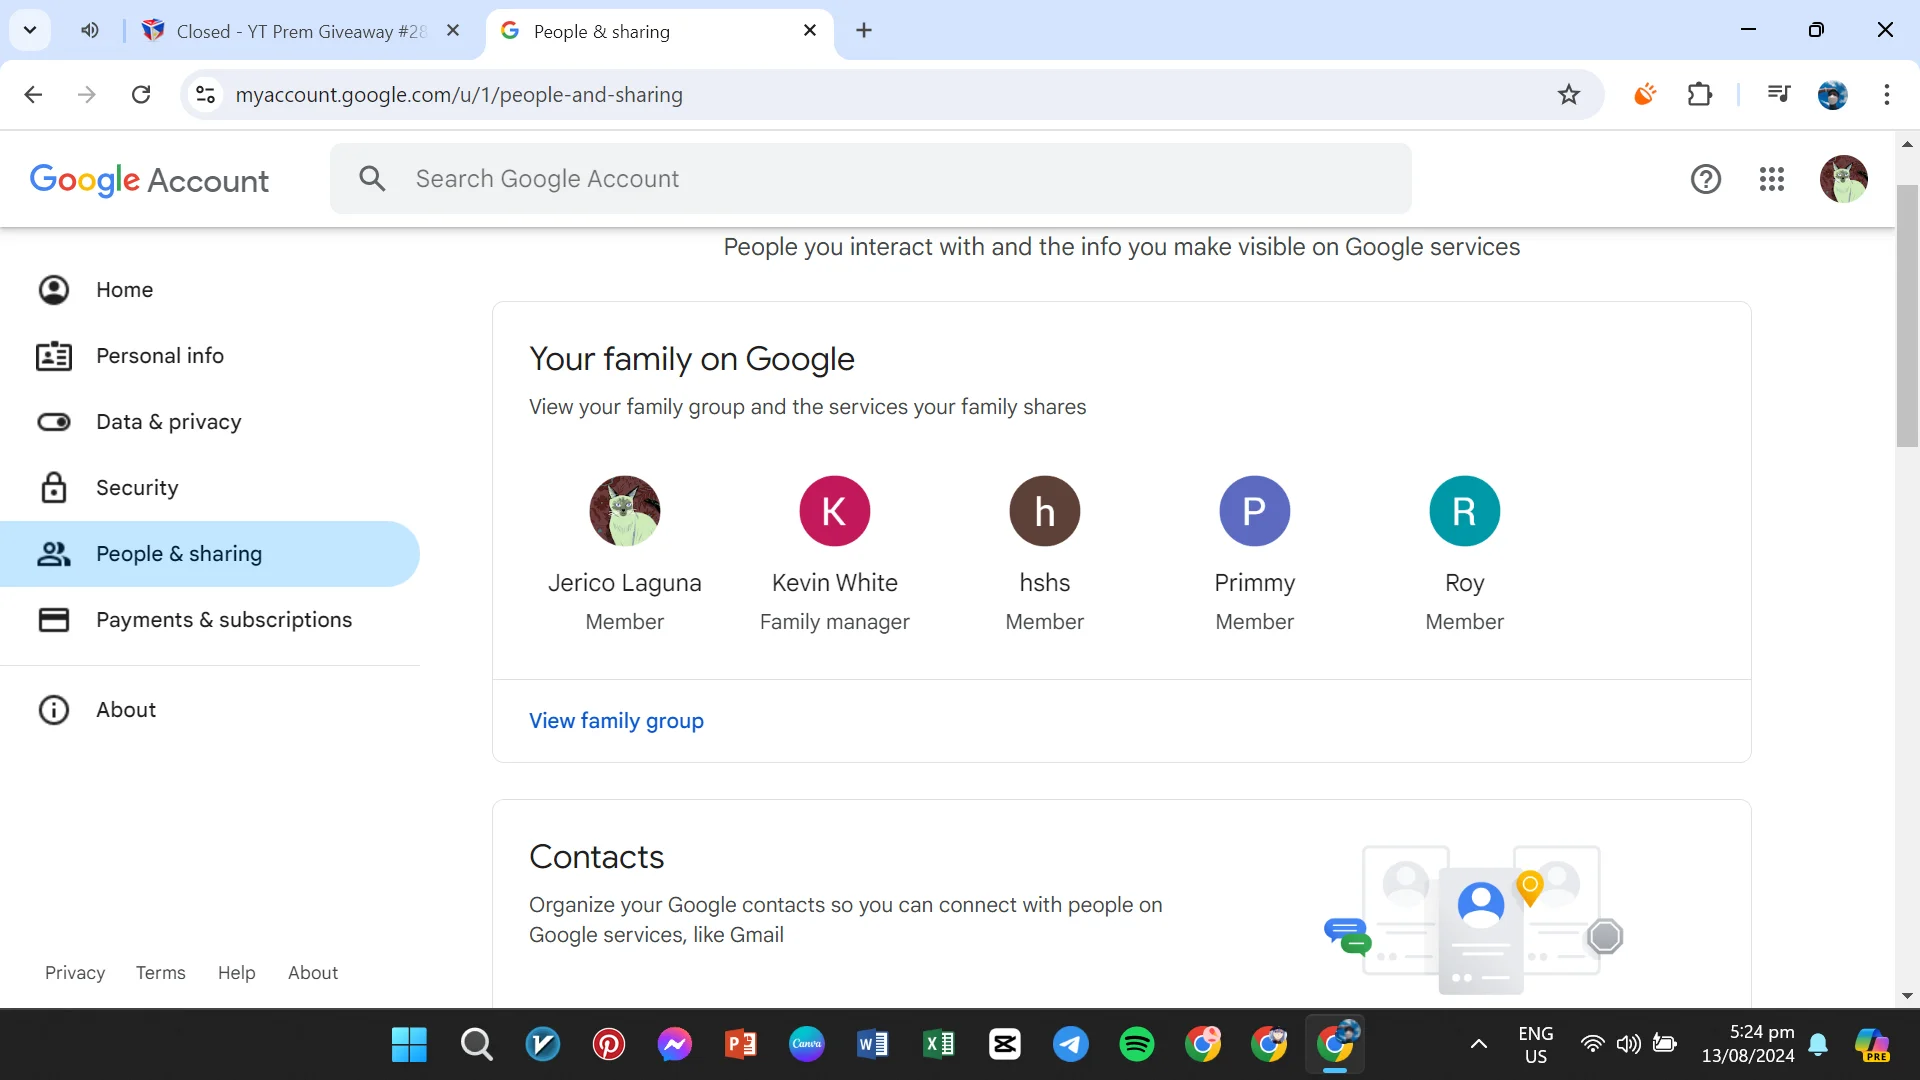Expand the tab search dropdown arrow
Image resolution: width=1920 pixels, height=1080 pixels.
30,30
